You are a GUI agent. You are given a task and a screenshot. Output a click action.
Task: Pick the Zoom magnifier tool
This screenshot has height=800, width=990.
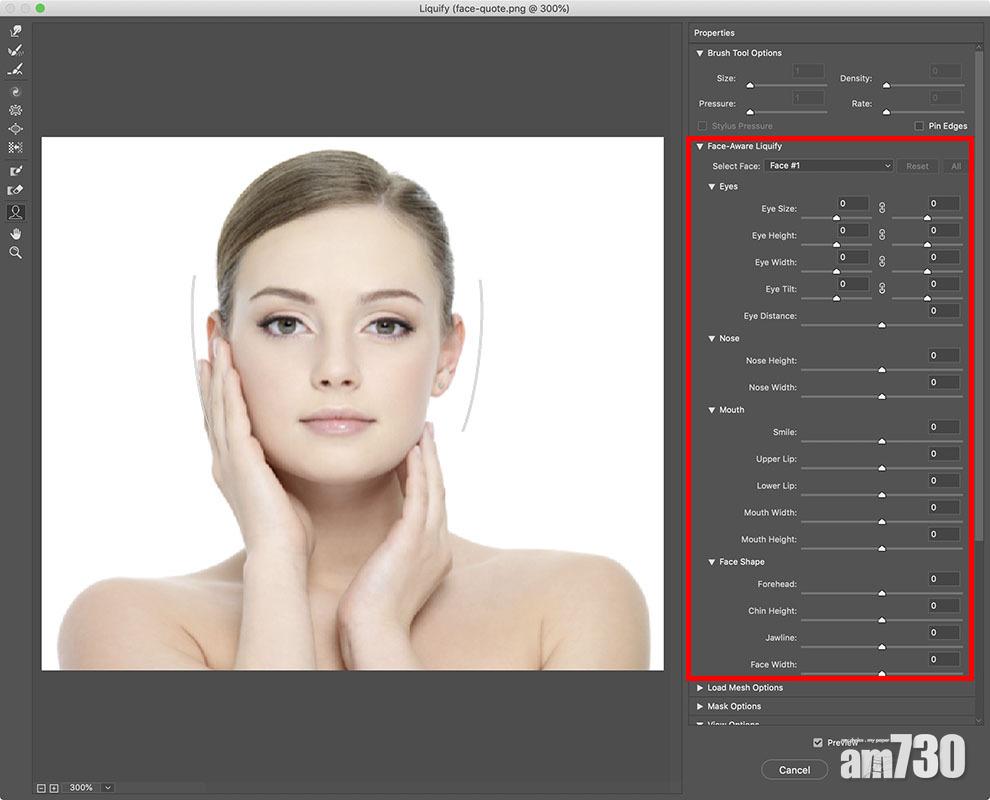click(15, 253)
